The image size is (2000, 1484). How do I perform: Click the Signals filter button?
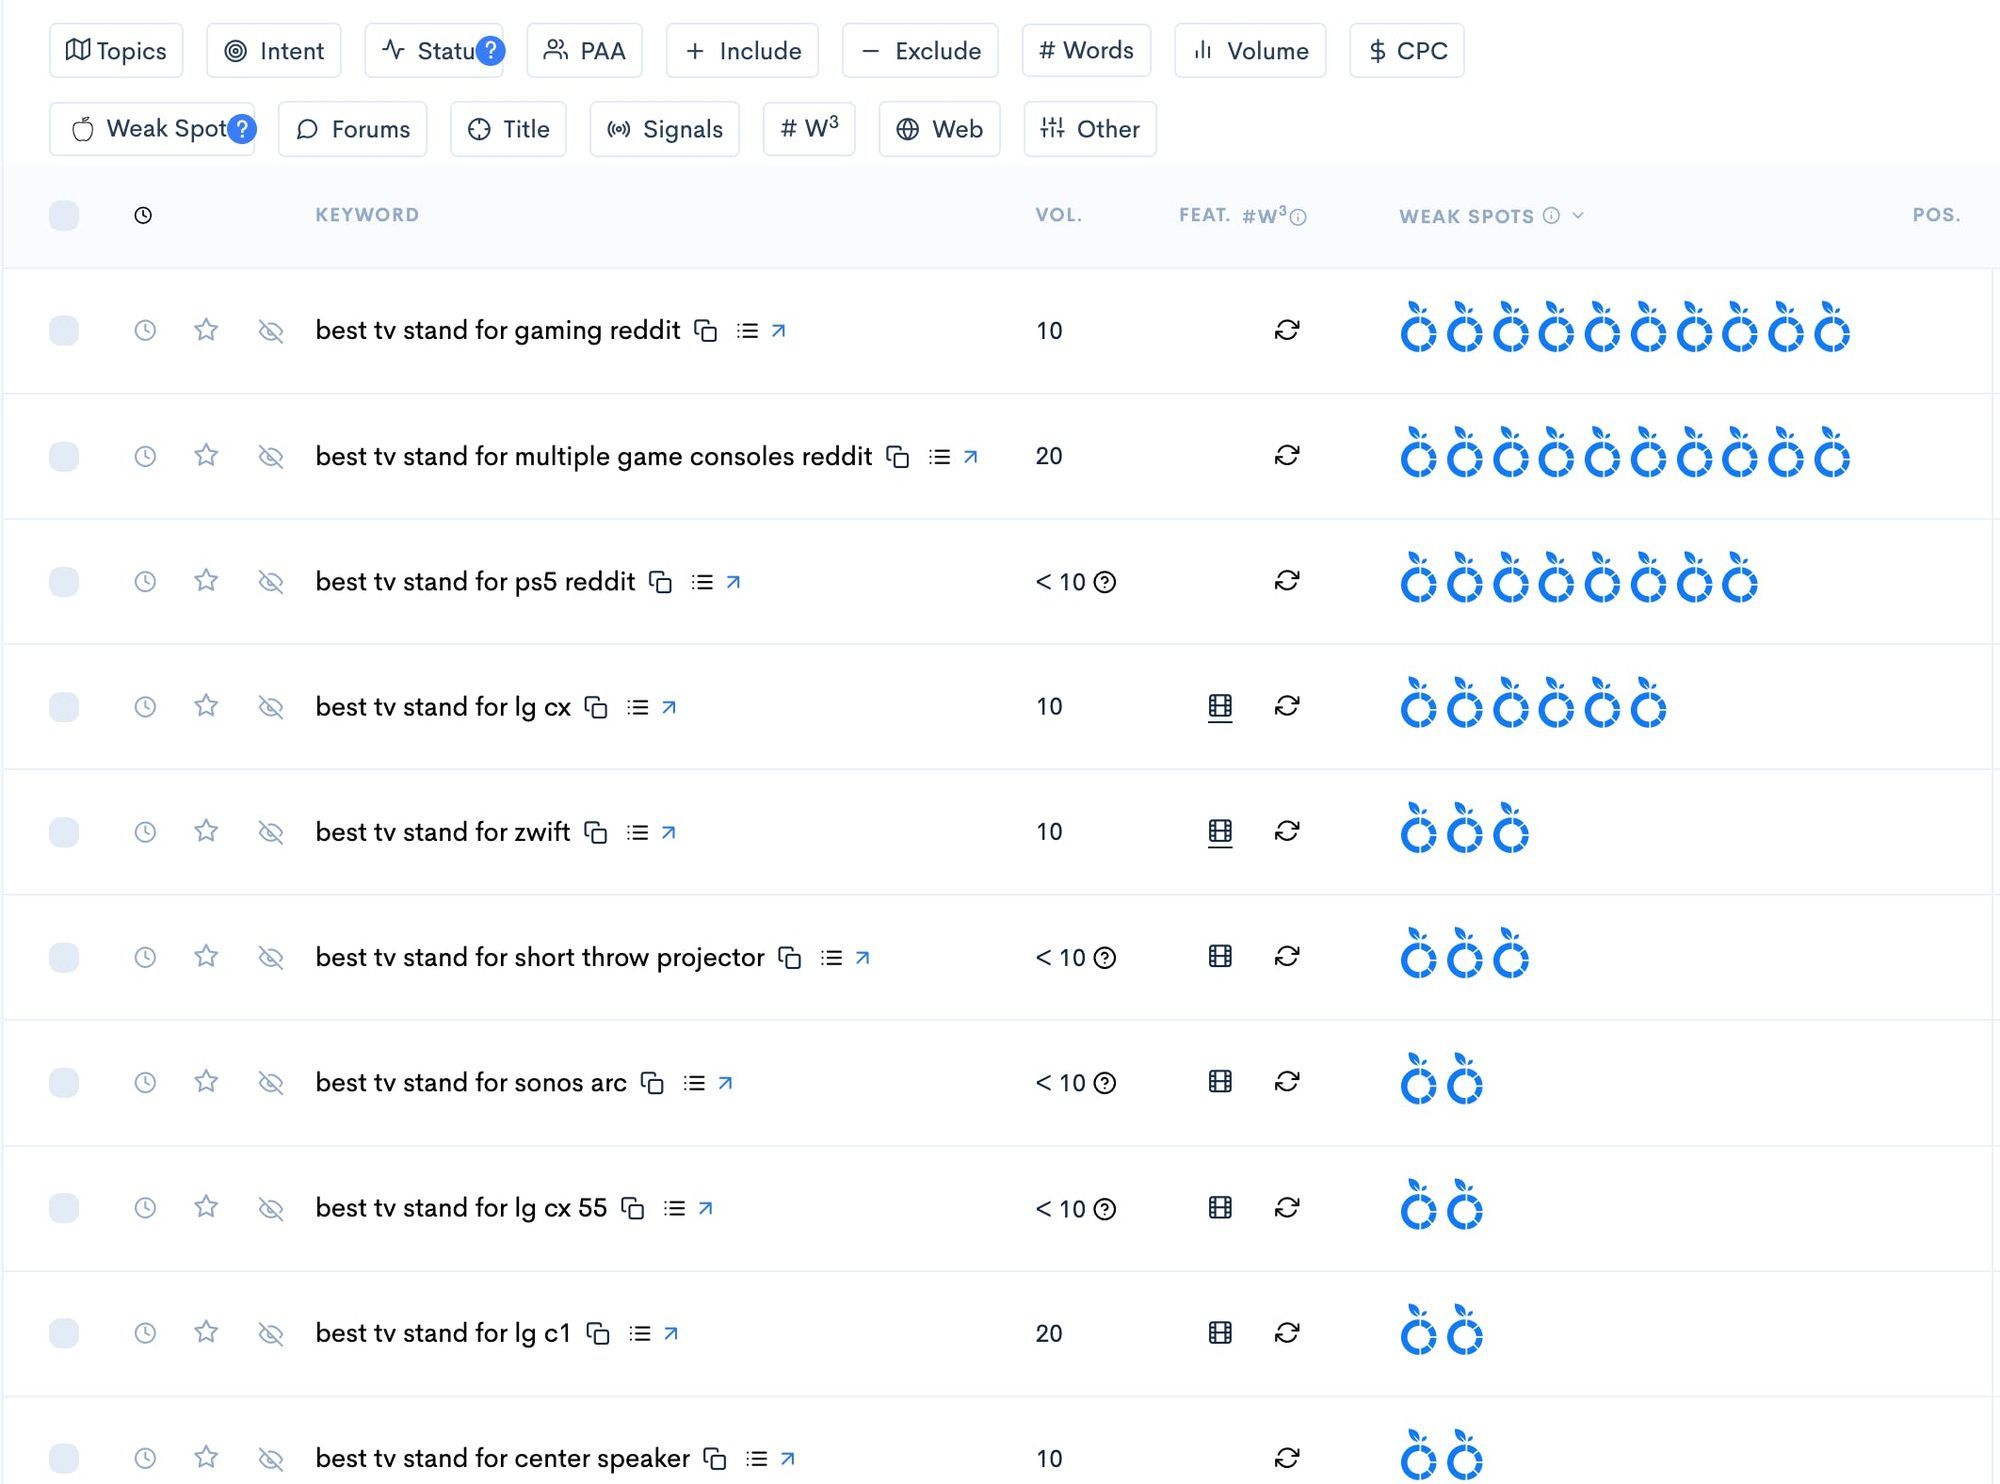[667, 128]
